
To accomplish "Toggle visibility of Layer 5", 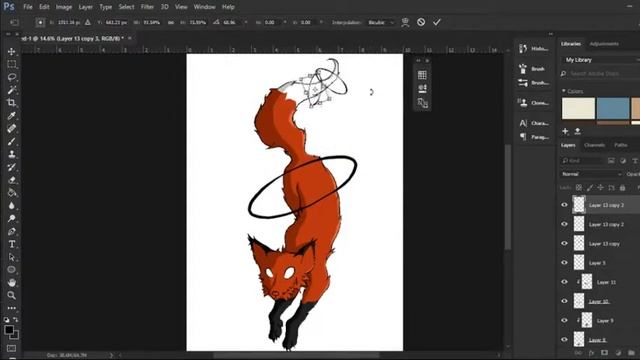I will point(564,262).
